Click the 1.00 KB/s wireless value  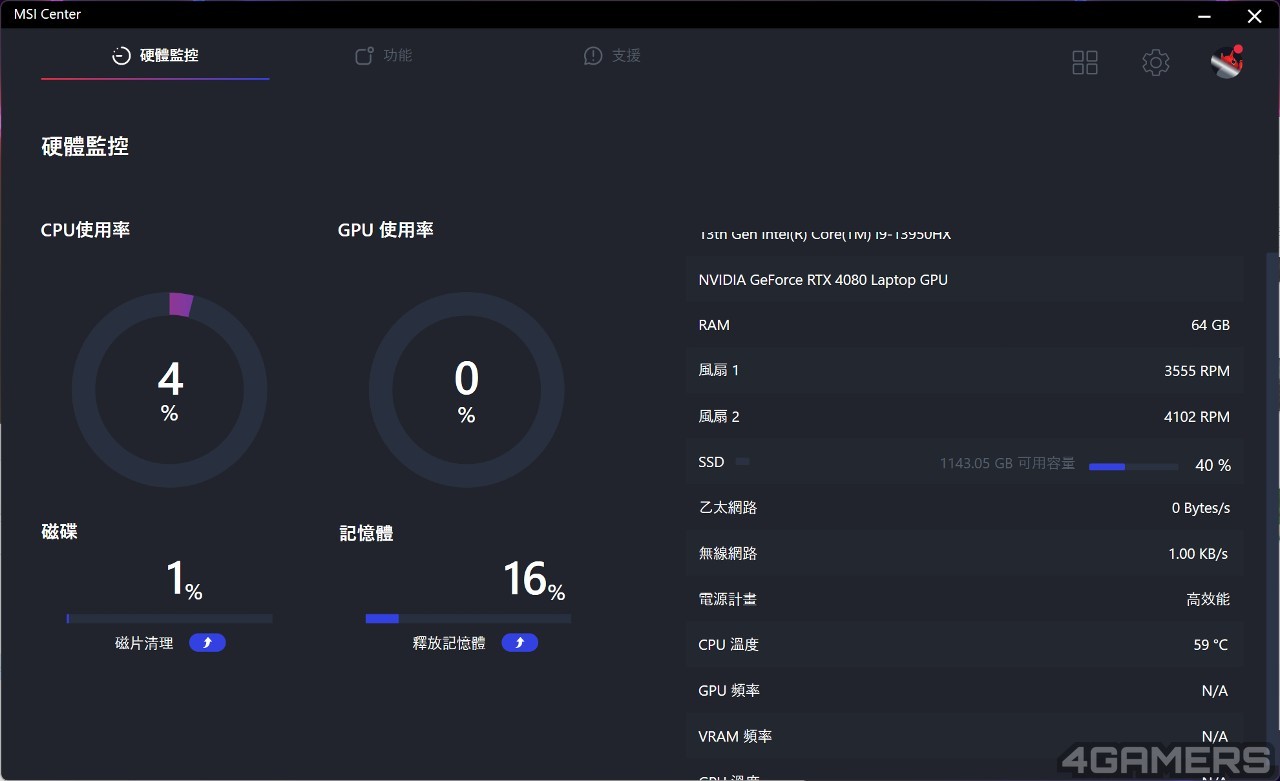pyautogui.click(x=1198, y=554)
